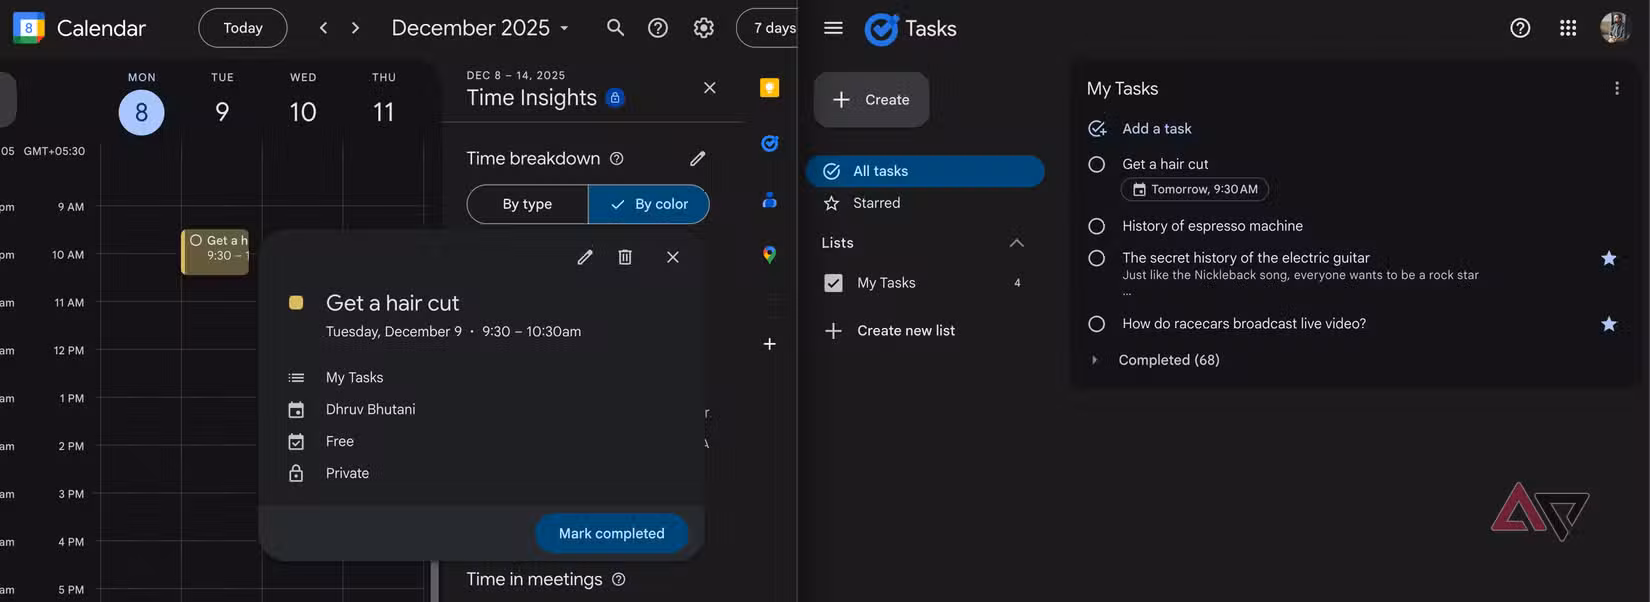Image resolution: width=1650 pixels, height=602 pixels.
Task: Click the Create task button
Action: [x=871, y=100]
